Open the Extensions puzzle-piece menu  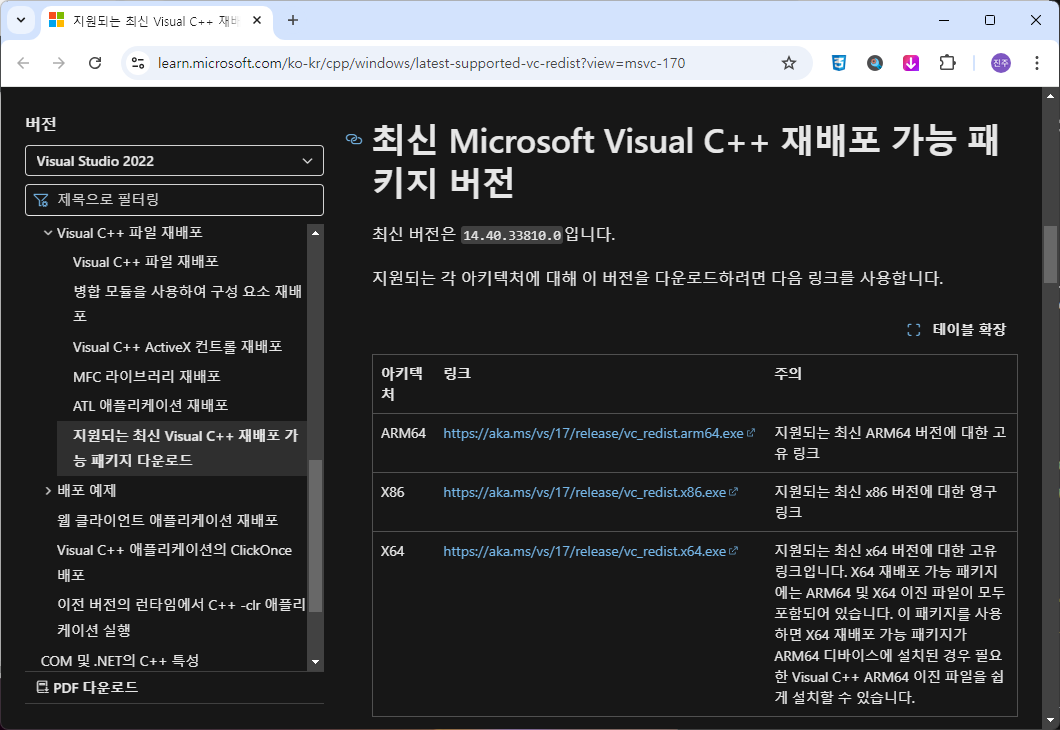click(x=947, y=63)
